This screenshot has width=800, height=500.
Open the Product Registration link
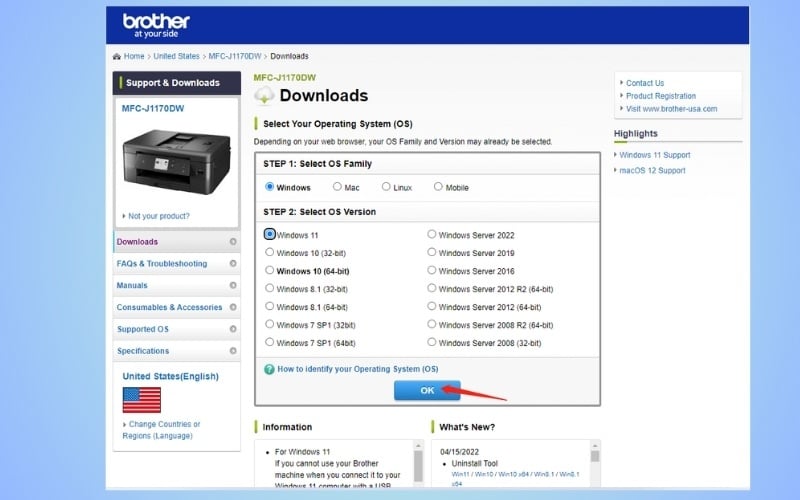point(660,96)
